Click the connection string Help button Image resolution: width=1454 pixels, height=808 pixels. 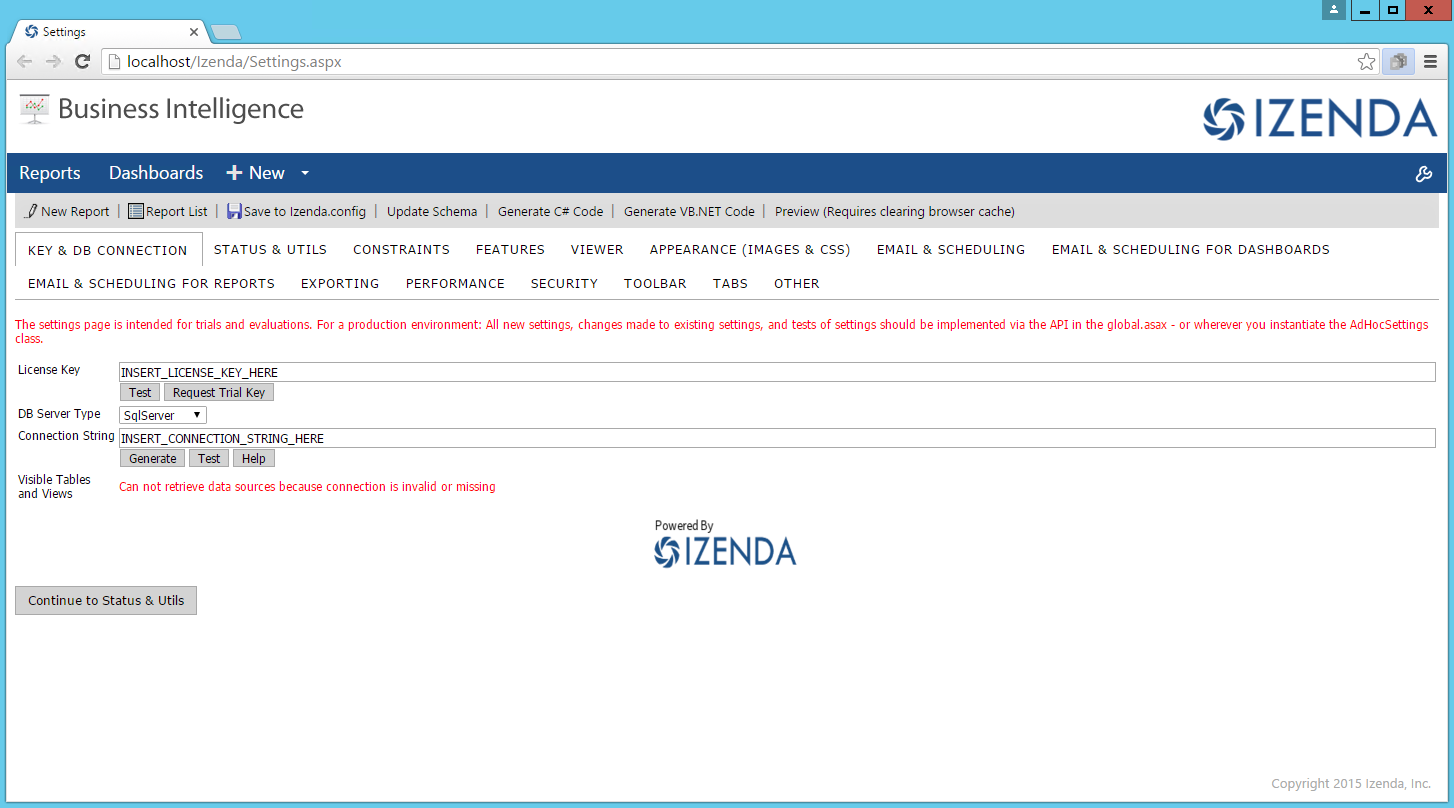coord(254,458)
